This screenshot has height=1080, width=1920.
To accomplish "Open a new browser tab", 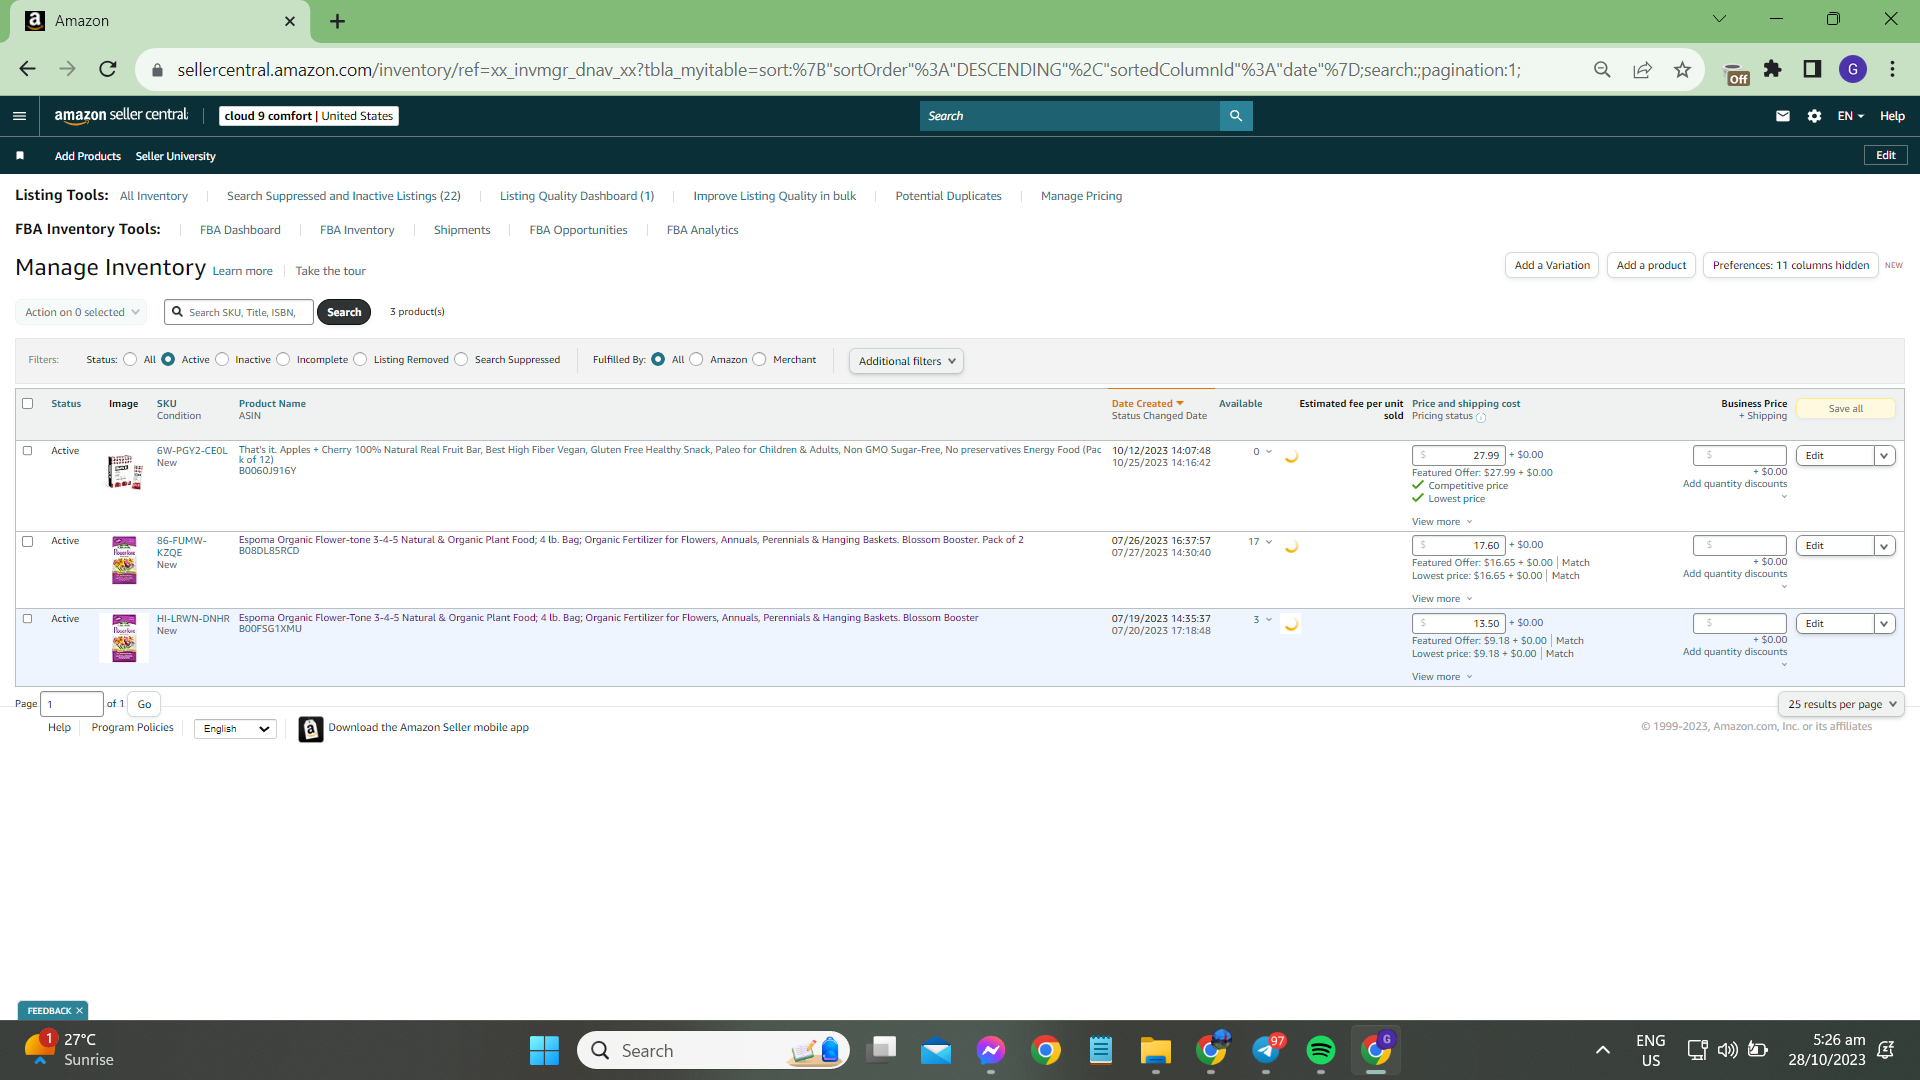I will tap(338, 21).
